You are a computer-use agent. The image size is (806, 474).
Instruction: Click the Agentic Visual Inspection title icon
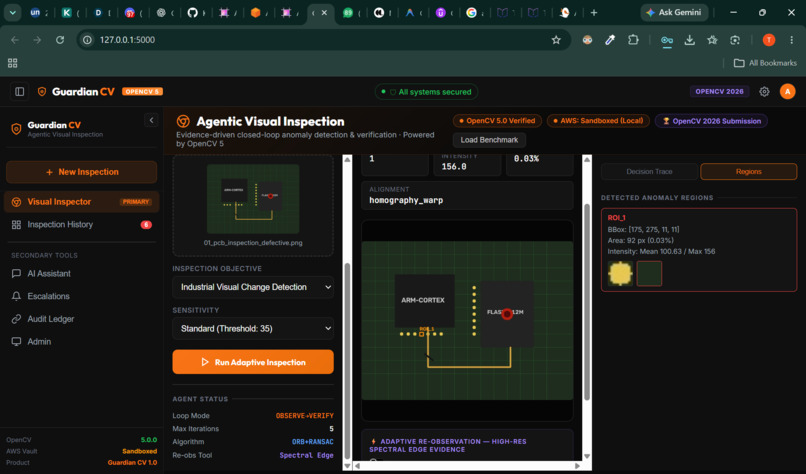coord(183,121)
